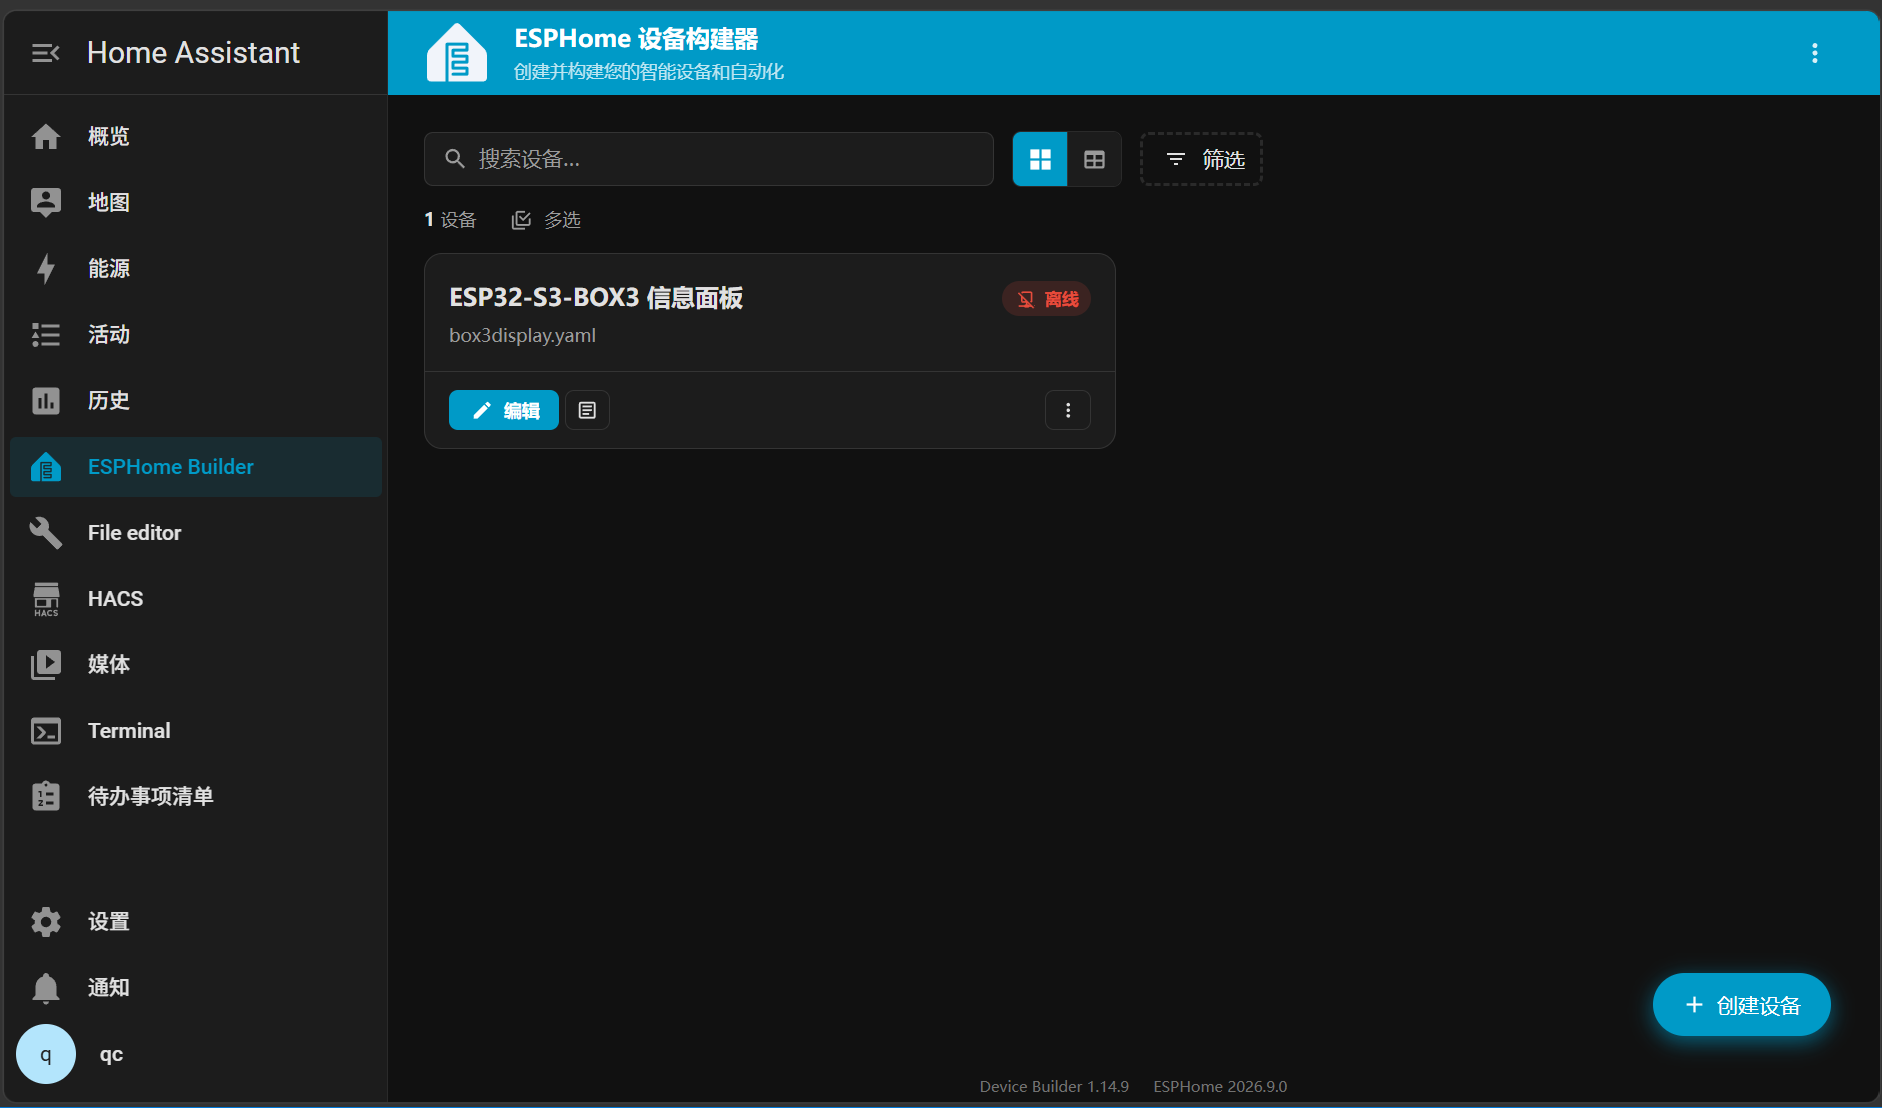
Task: Click ESPHome 2026.9.0 version text
Action: click(x=1220, y=1087)
